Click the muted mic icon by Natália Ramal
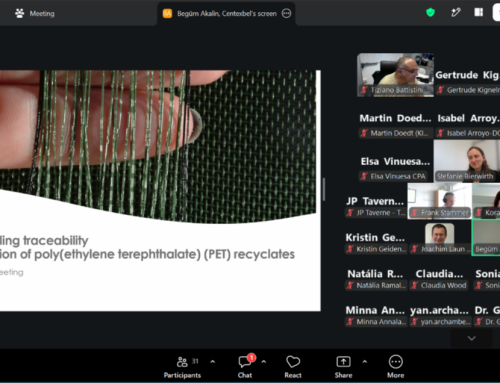 350,285
